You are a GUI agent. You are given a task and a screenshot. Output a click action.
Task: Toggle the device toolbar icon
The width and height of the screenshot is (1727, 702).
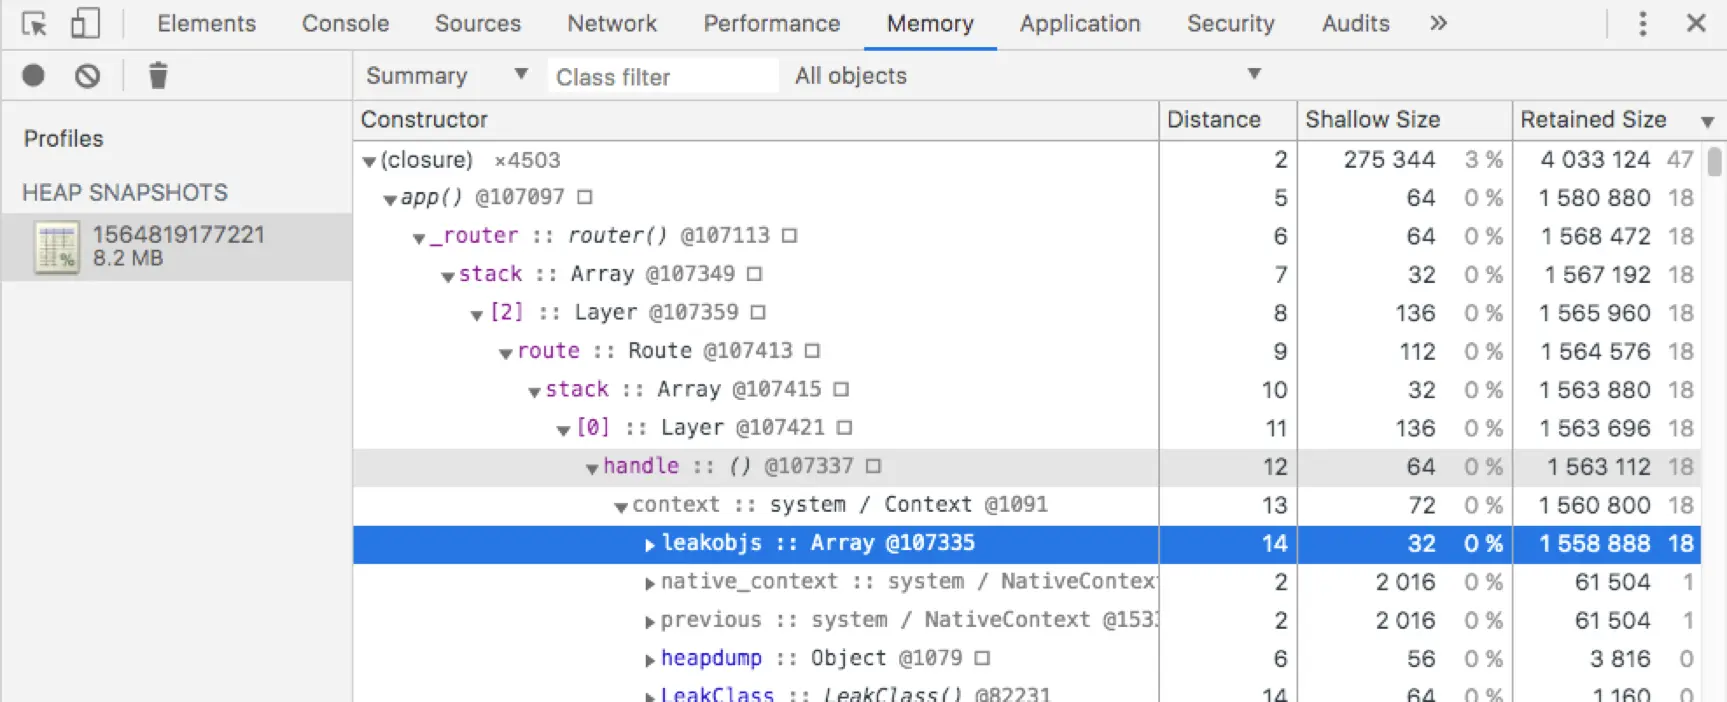(x=85, y=23)
